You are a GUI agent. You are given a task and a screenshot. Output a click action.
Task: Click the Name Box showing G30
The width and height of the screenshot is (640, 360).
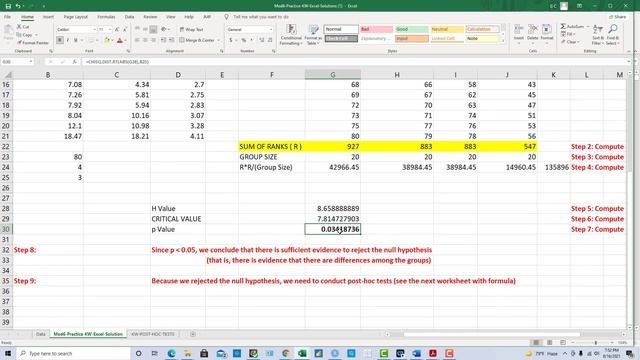click(x=17, y=62)
